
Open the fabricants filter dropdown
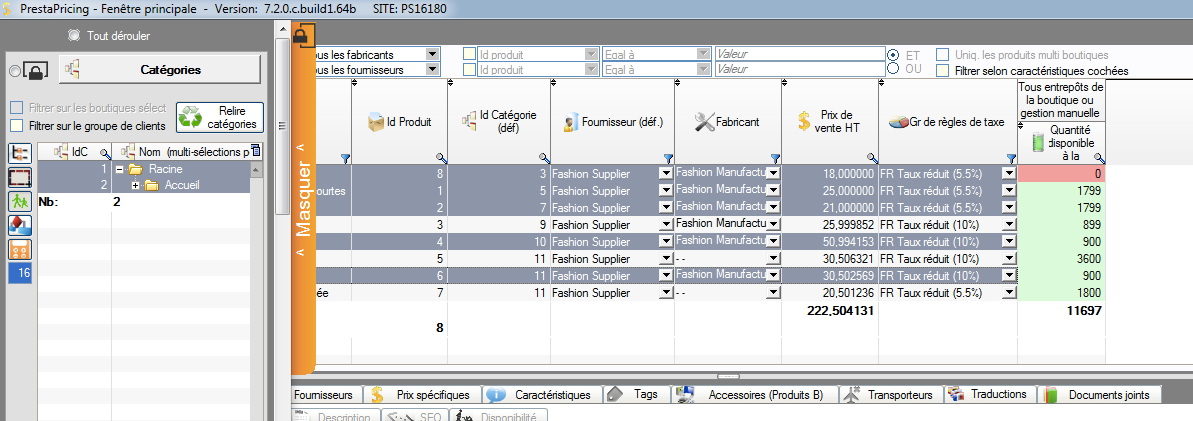pos(432,54)
